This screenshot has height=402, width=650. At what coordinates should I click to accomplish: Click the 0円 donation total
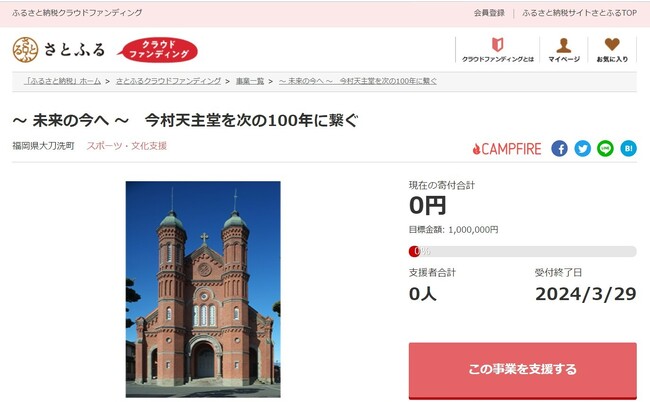point(427,206)
